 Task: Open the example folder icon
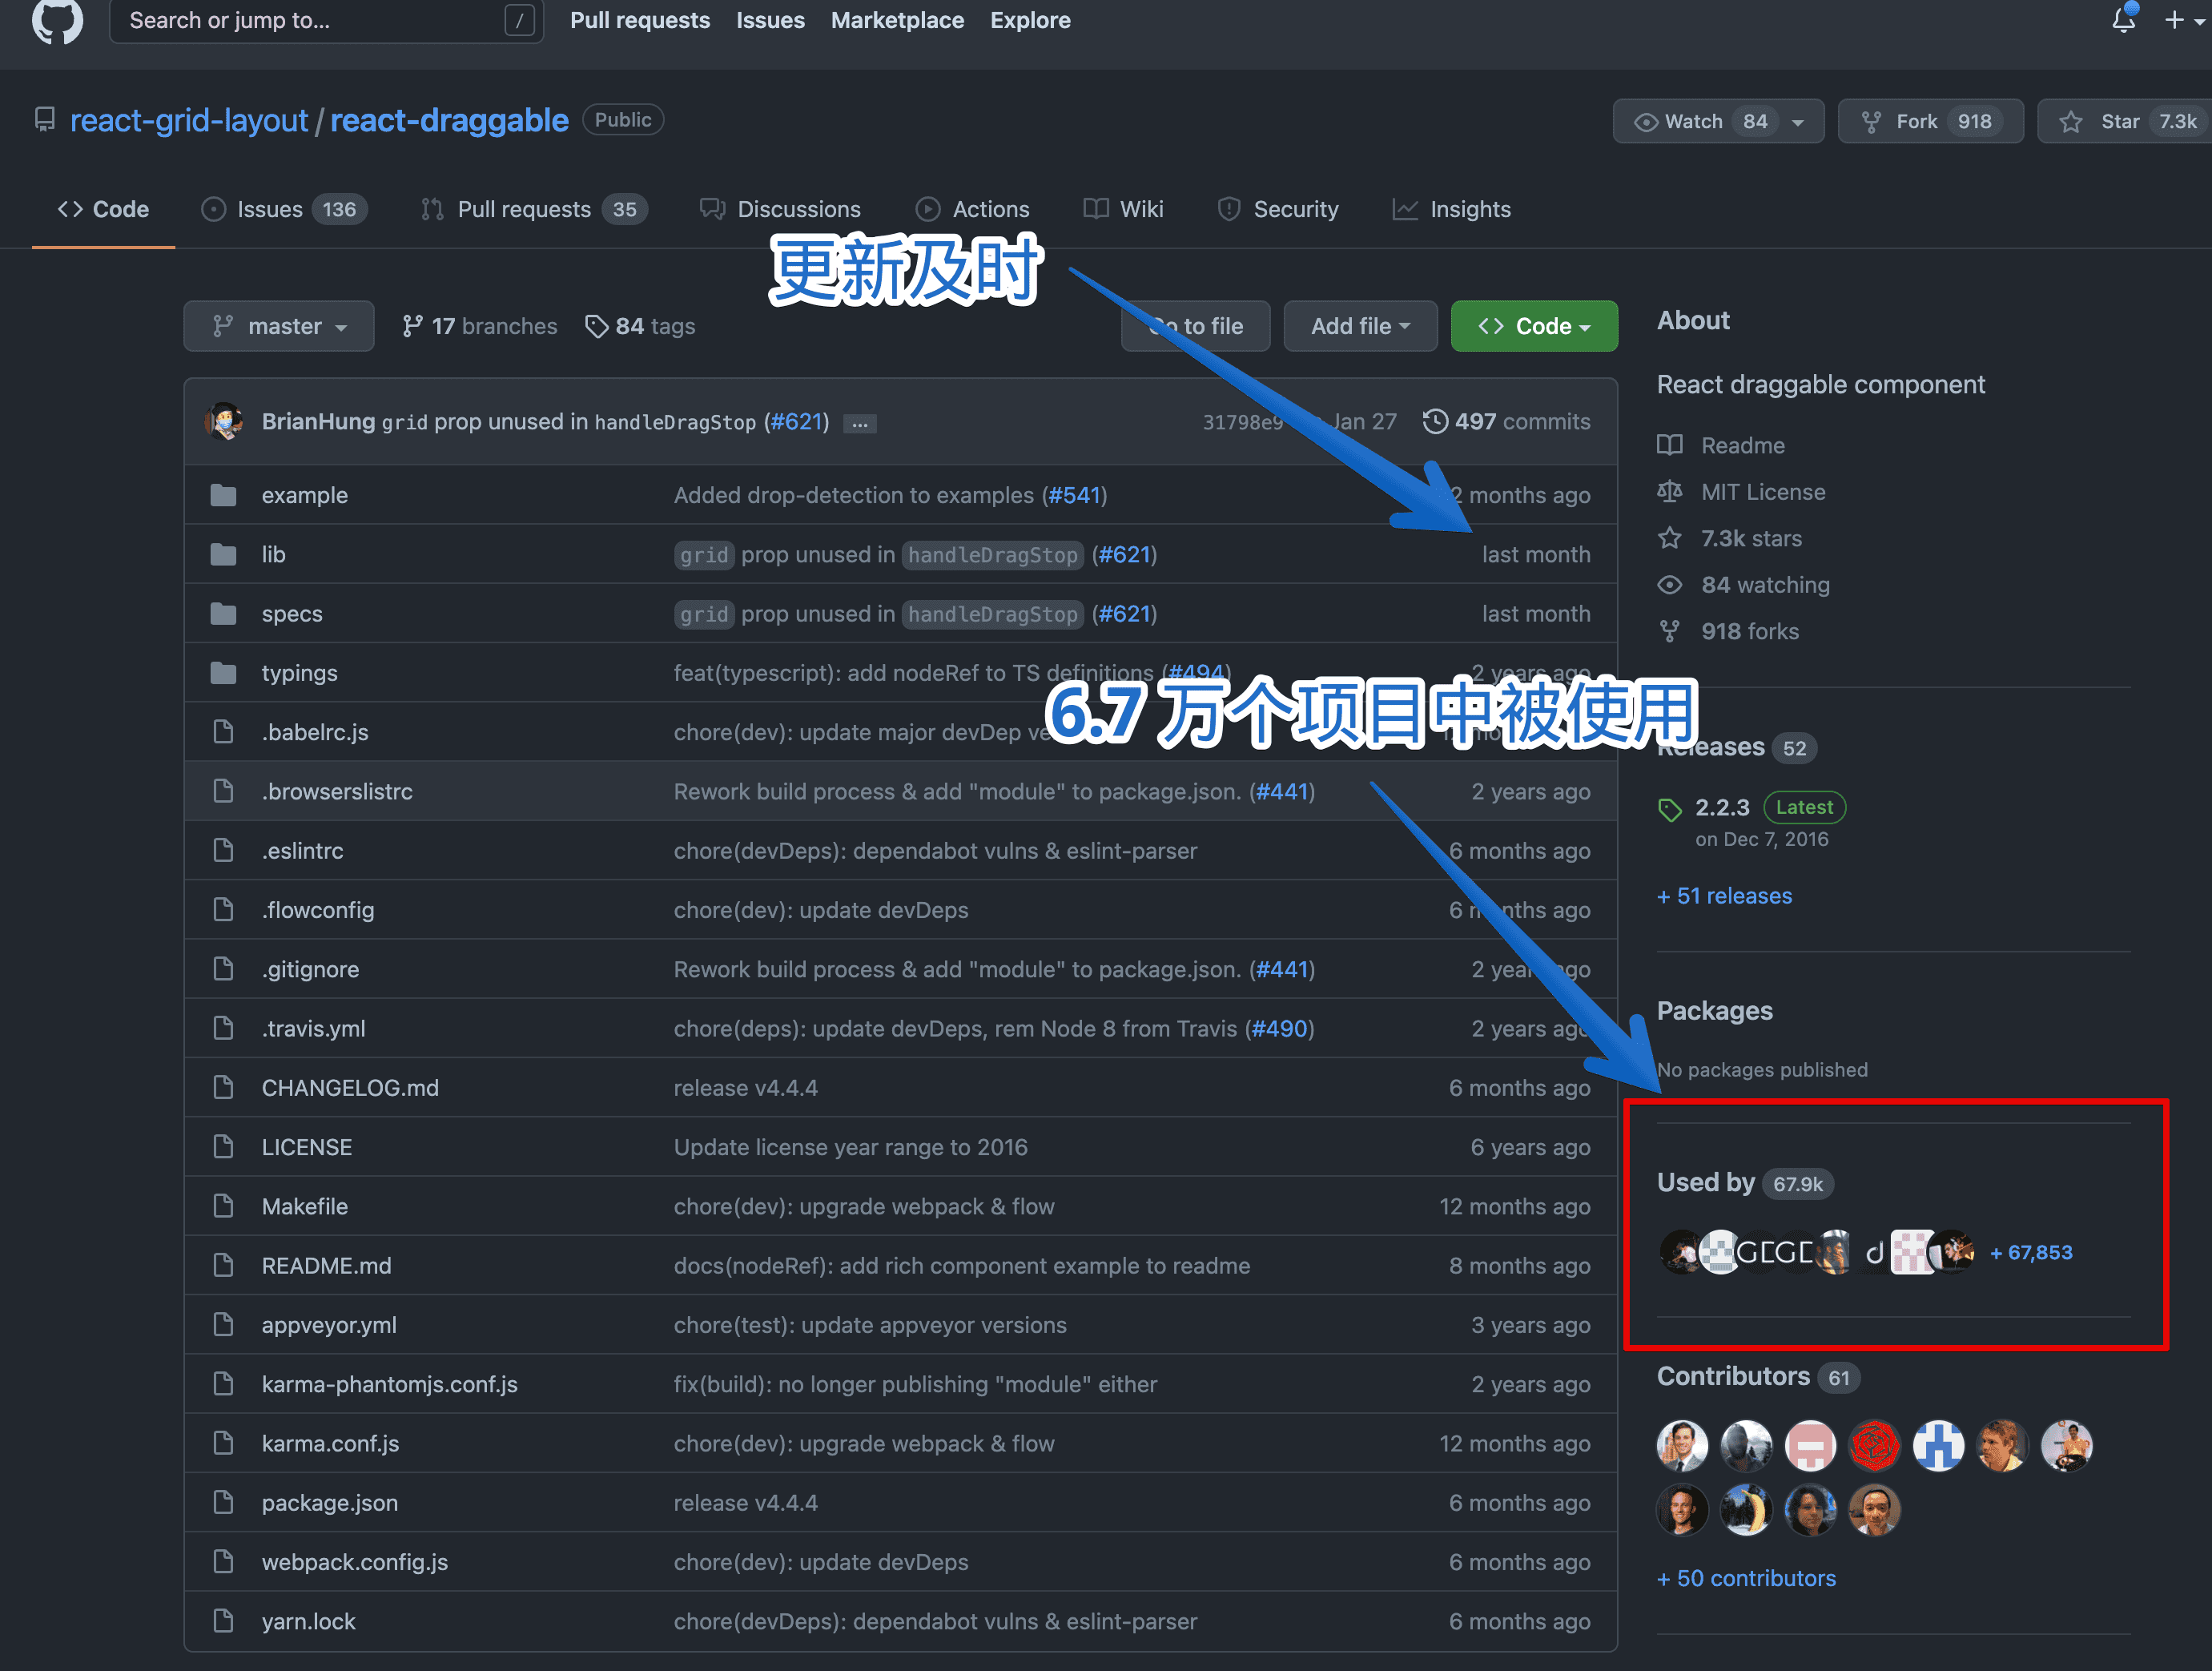(x=223, y=495)
